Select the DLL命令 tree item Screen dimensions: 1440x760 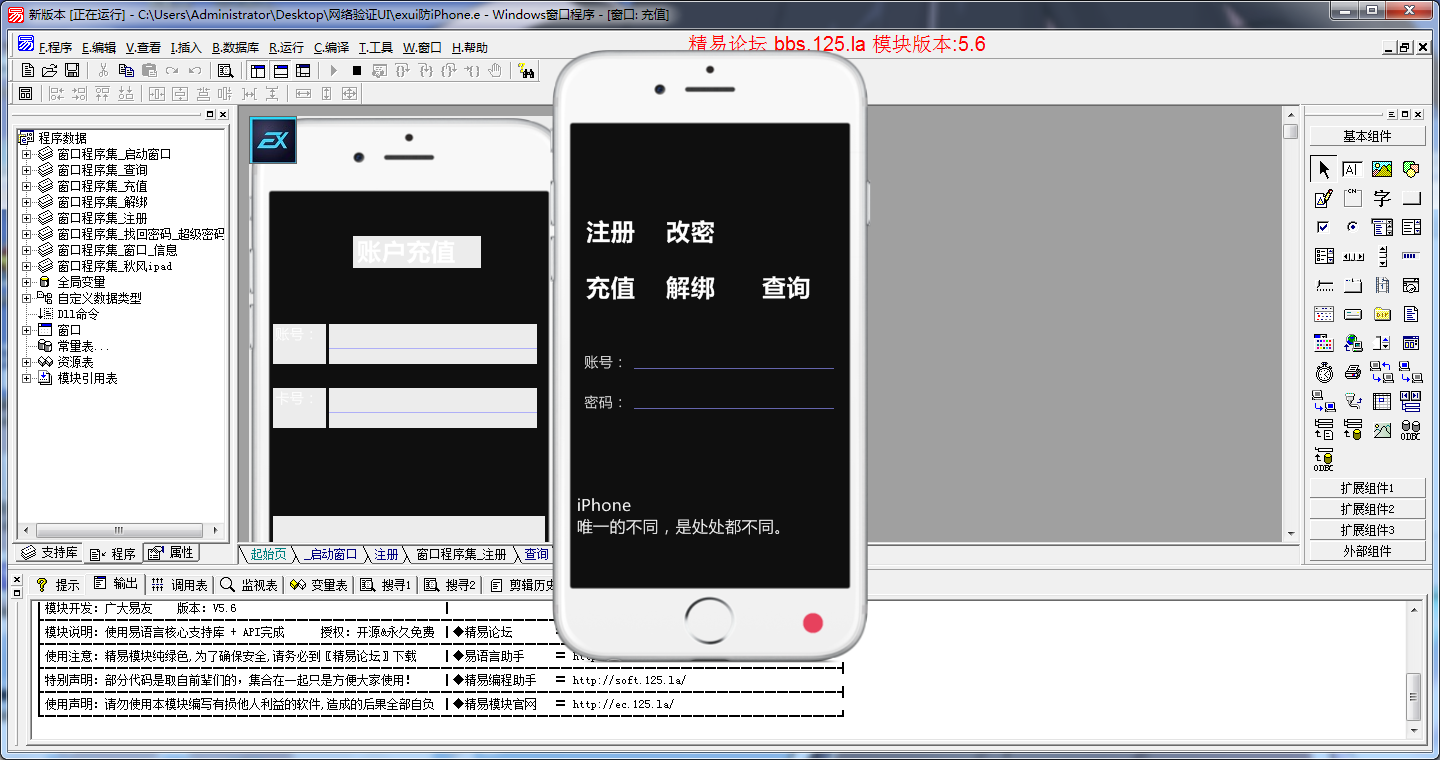[68, 314]
